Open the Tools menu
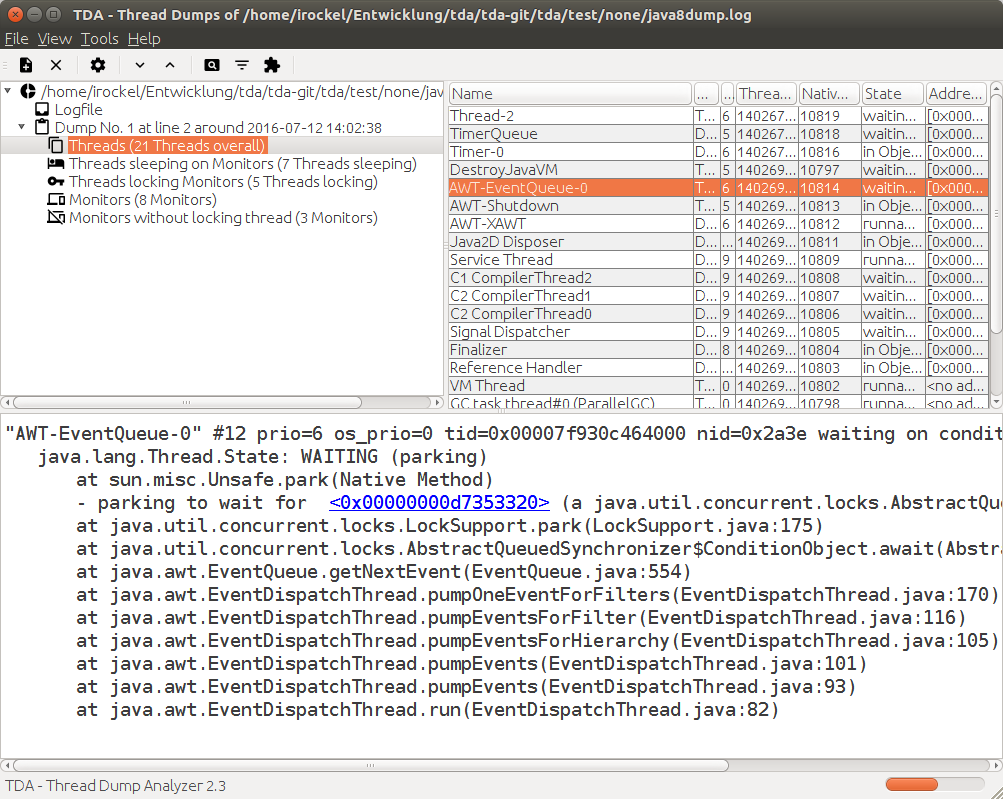Screen dimensions: 1003x799 [x=99, y=39]
